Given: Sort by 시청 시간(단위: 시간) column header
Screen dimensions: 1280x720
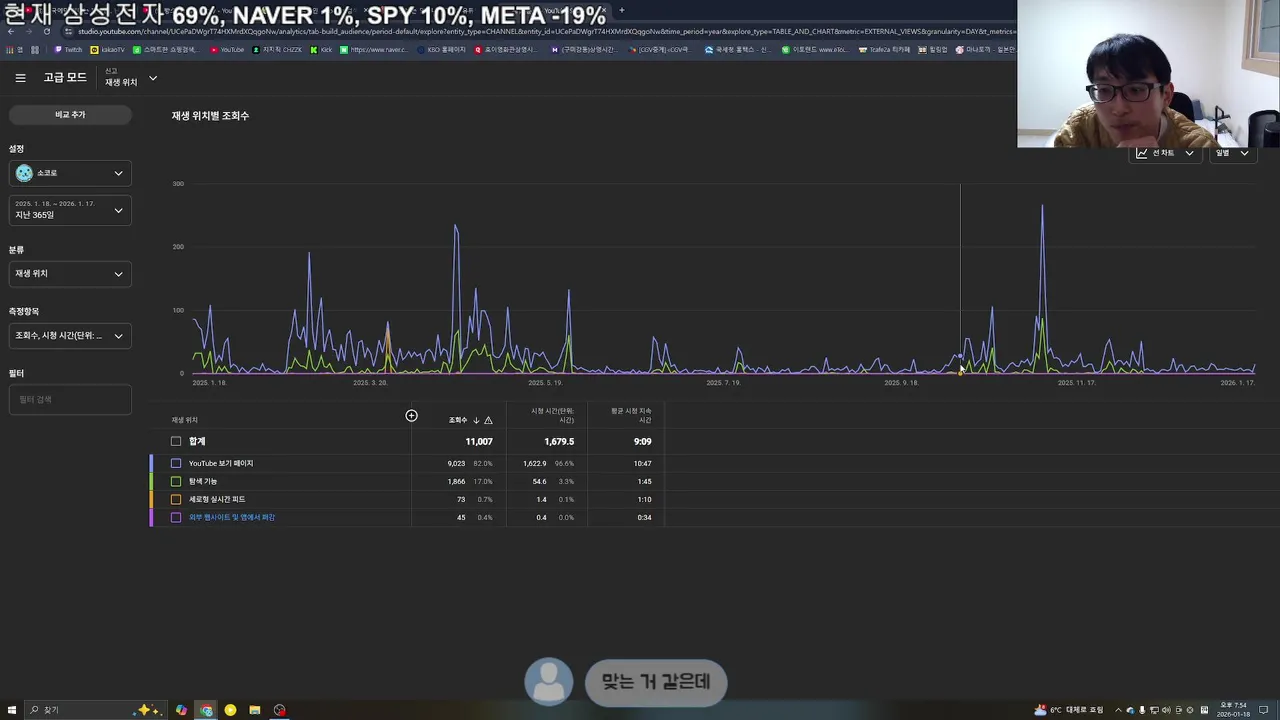Looking at the screenshot, I should tap(552, 415).
